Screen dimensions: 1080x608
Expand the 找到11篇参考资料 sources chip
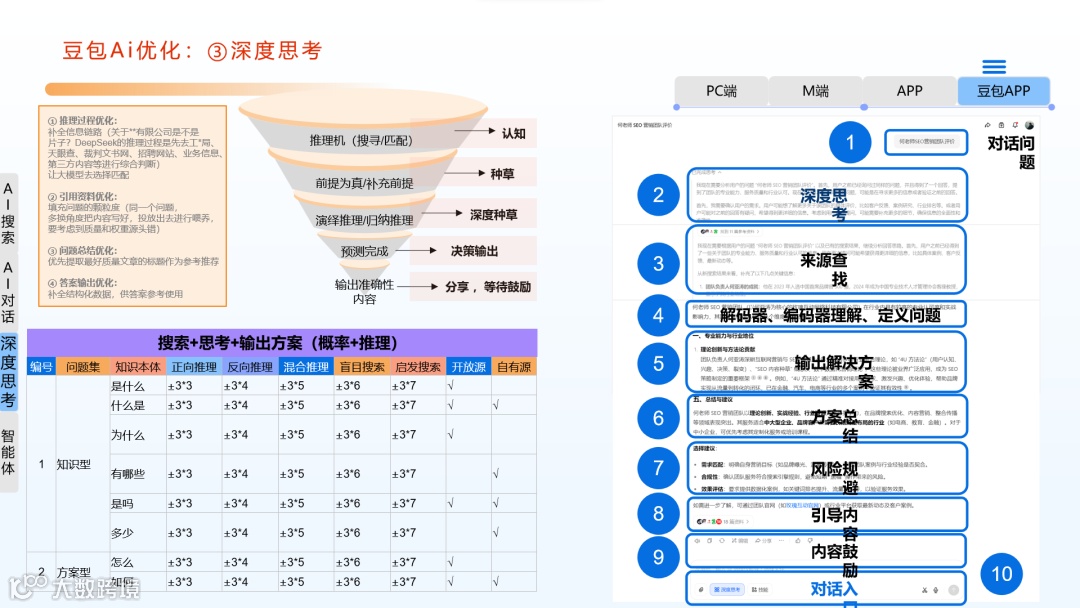coord(730,231)
